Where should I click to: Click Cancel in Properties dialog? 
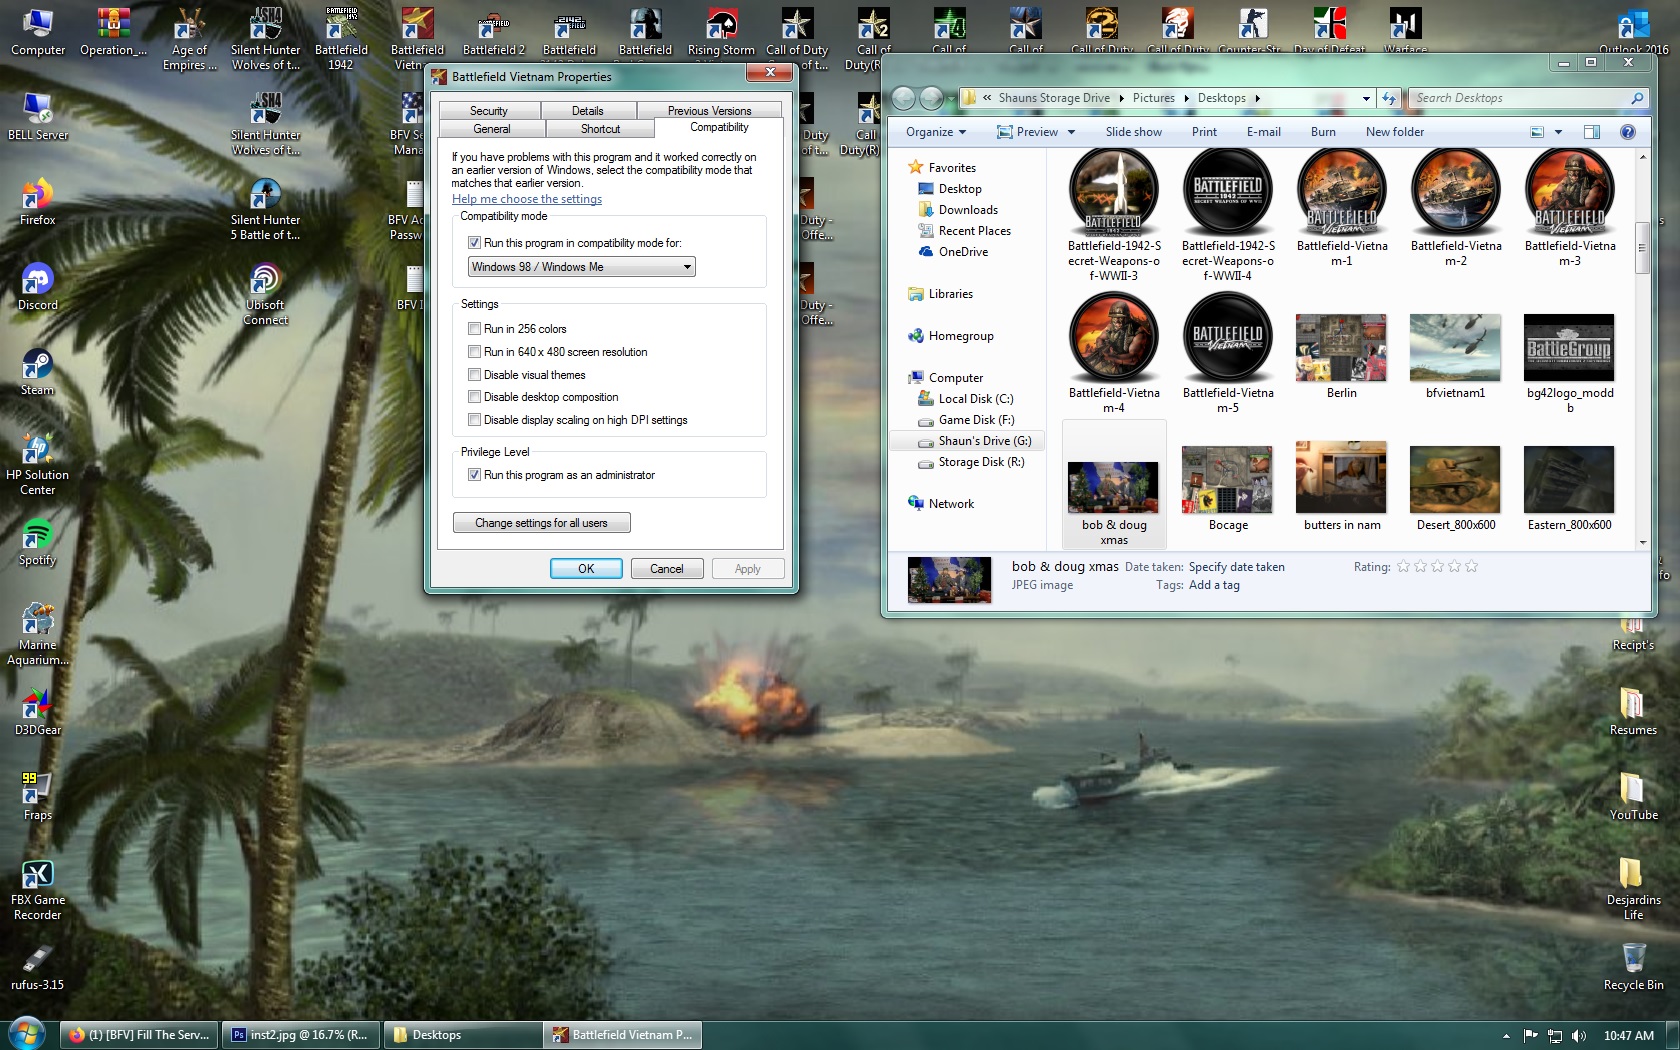pyautogui.click(x=667, y=569)
